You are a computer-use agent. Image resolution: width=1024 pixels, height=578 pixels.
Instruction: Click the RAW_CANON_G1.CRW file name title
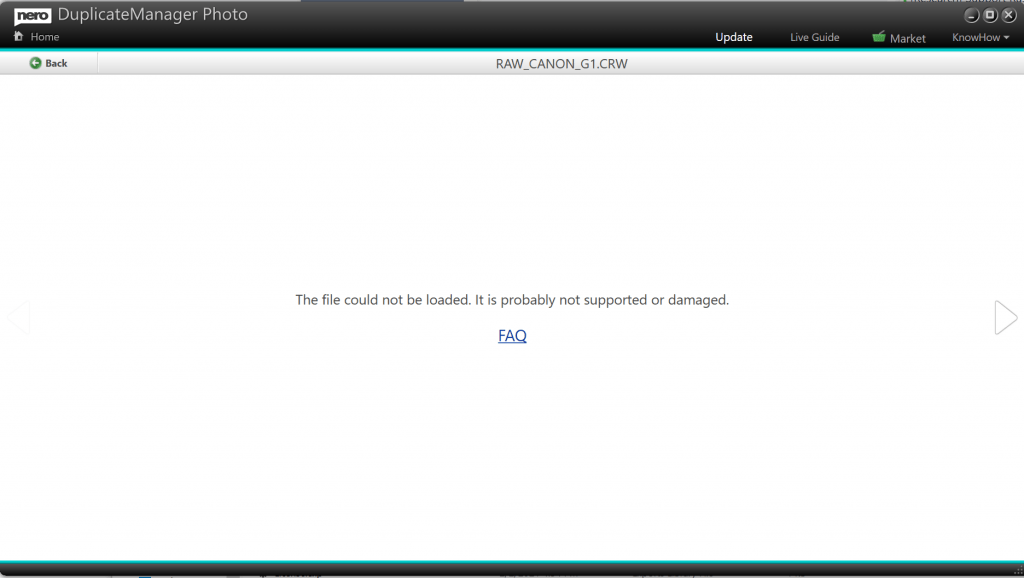(561, 64)
